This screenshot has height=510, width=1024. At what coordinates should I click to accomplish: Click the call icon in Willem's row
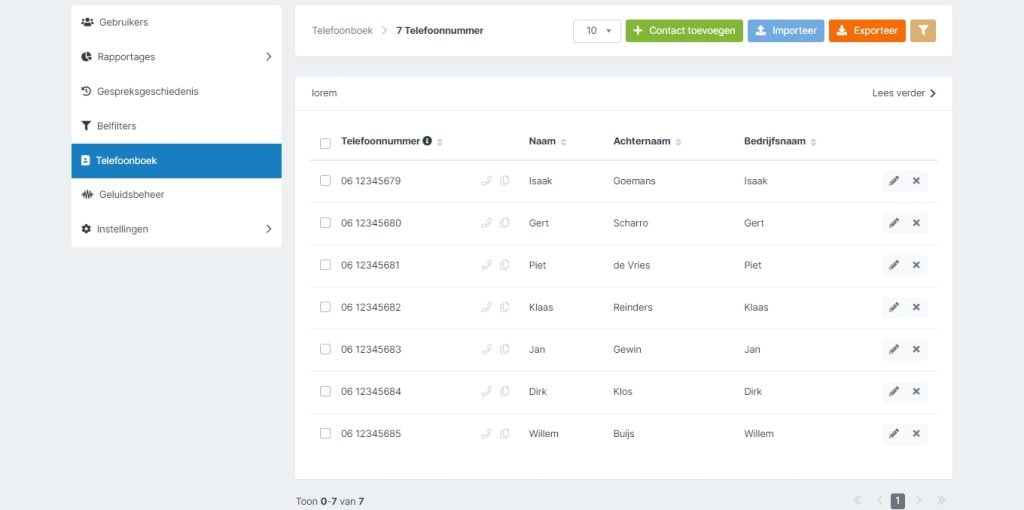[486, 434]
